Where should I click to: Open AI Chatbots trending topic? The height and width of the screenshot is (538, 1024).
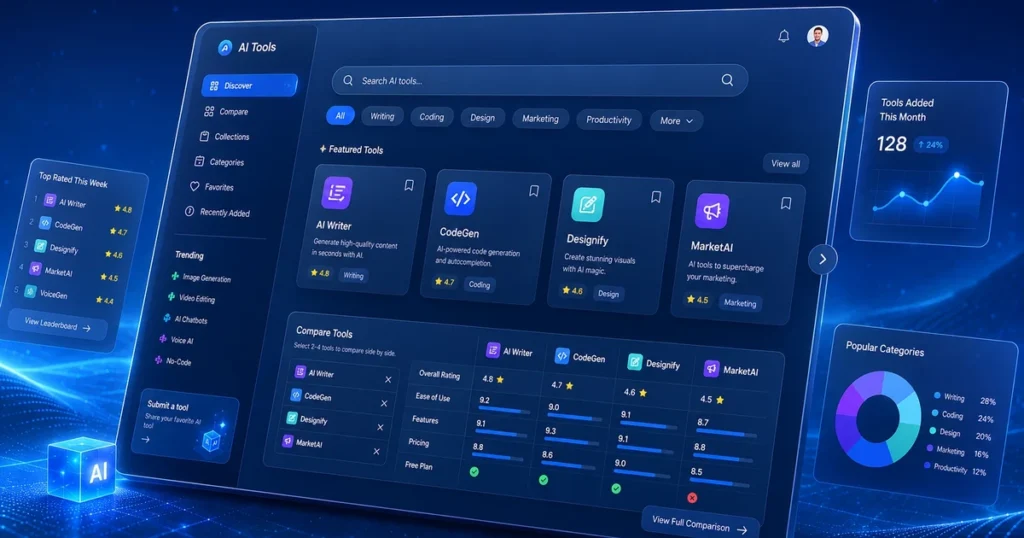(x=185, y=319)
